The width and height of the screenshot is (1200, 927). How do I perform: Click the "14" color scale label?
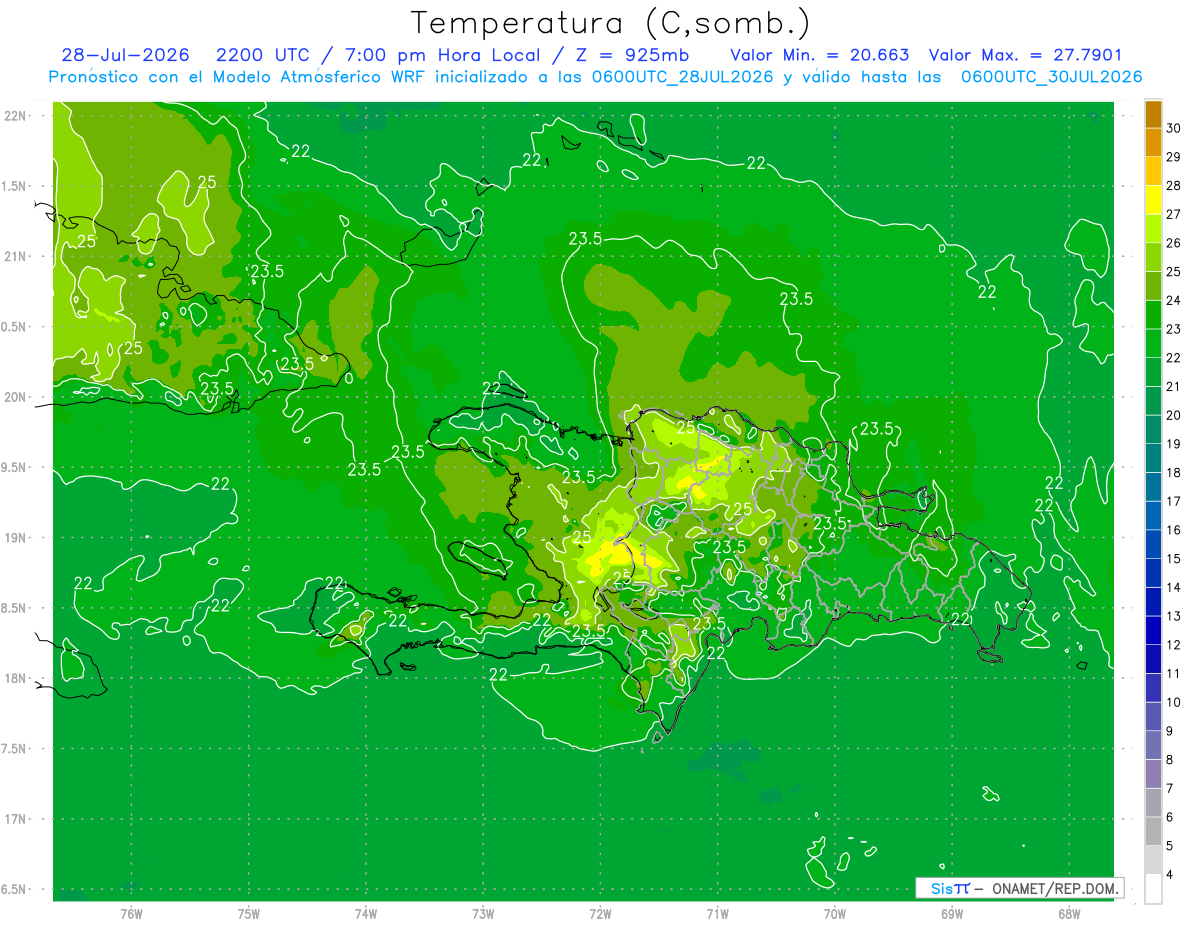point(1175,587)
